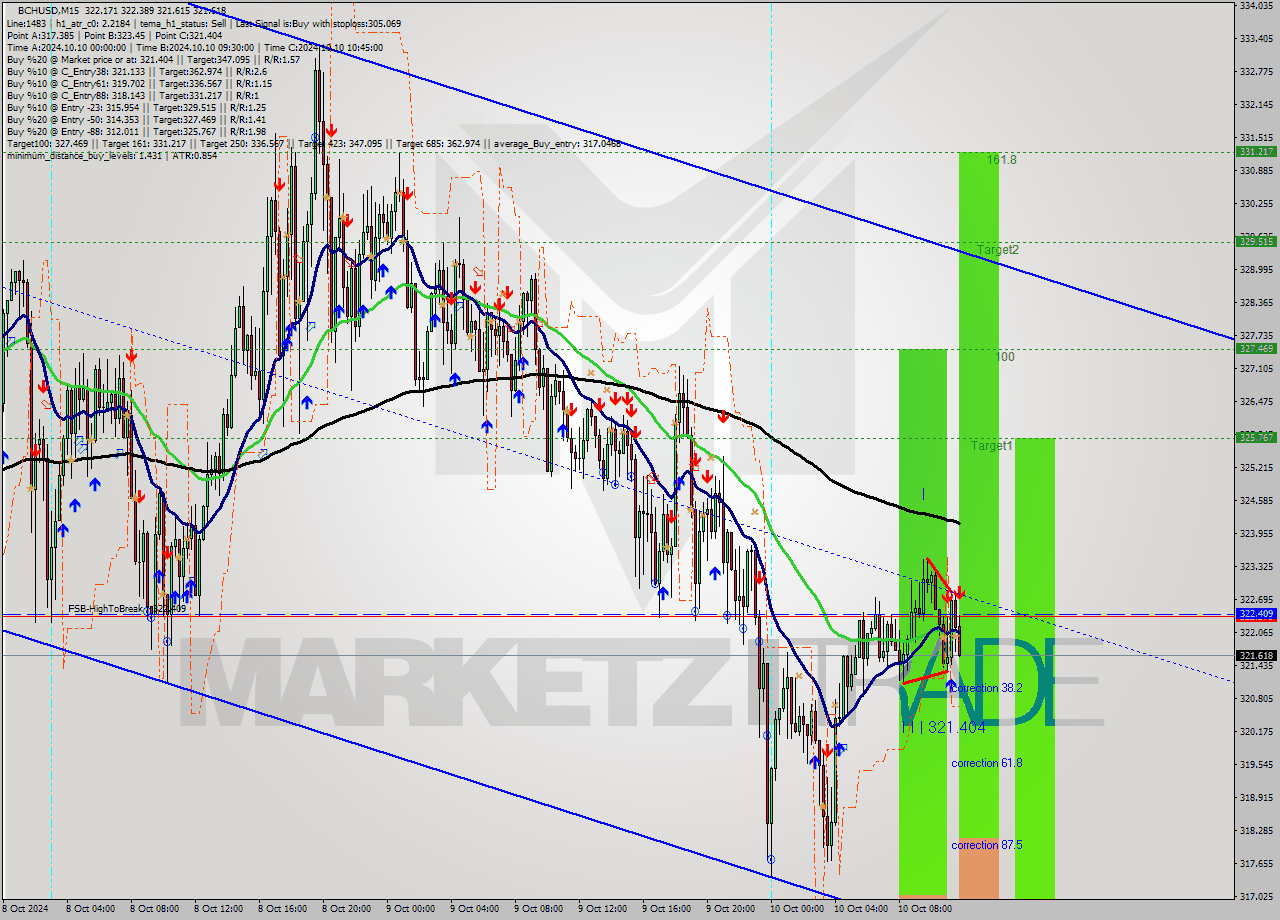1280x920 pixels.
Task: Click the Target1 label
Action: pos(992,445)
